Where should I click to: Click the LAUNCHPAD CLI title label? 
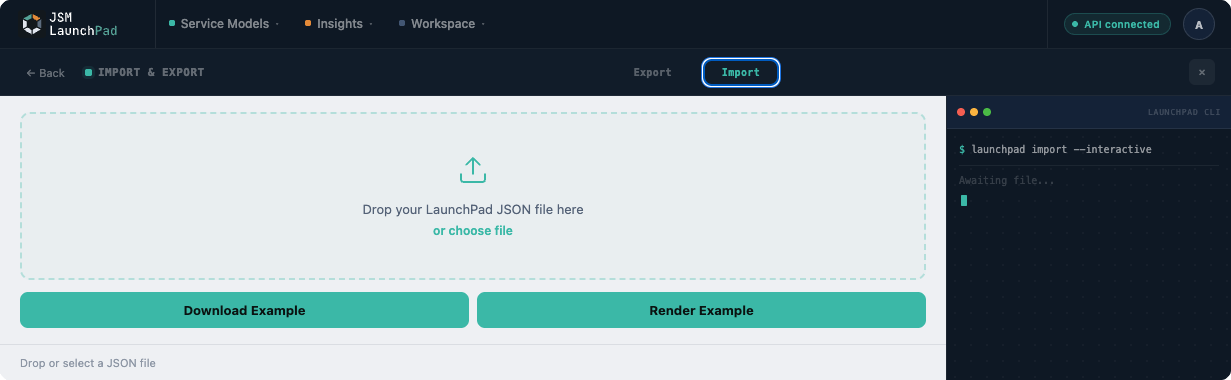coord(1184,113)
